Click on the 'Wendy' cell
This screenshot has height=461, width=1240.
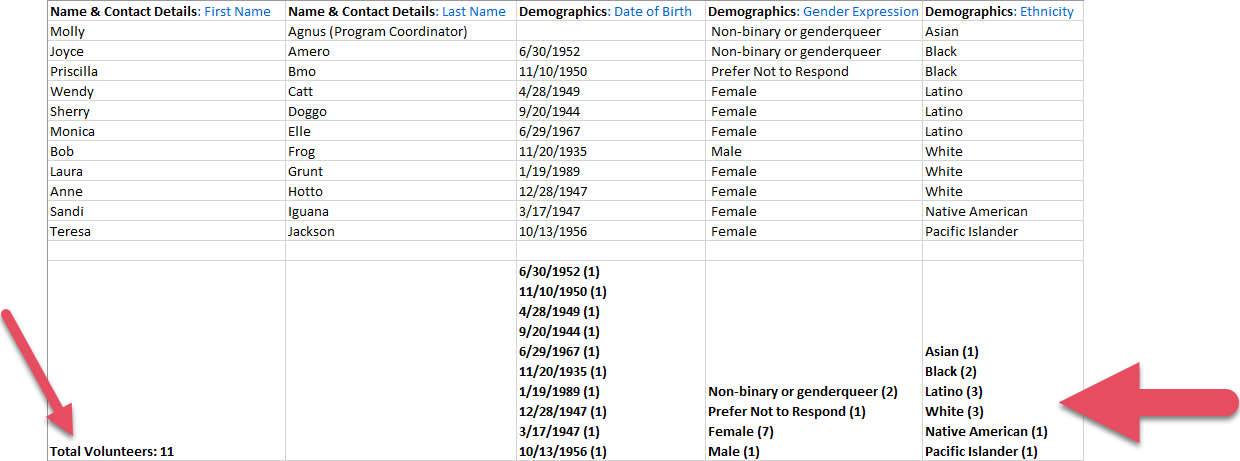pos(166,91)
